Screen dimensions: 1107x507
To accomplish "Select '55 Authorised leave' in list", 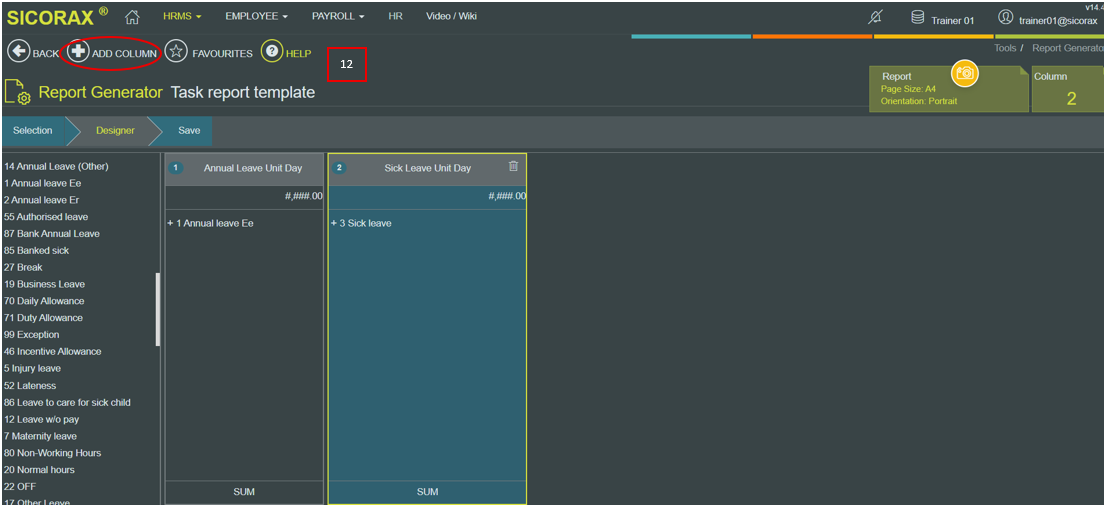I will 46,217.
